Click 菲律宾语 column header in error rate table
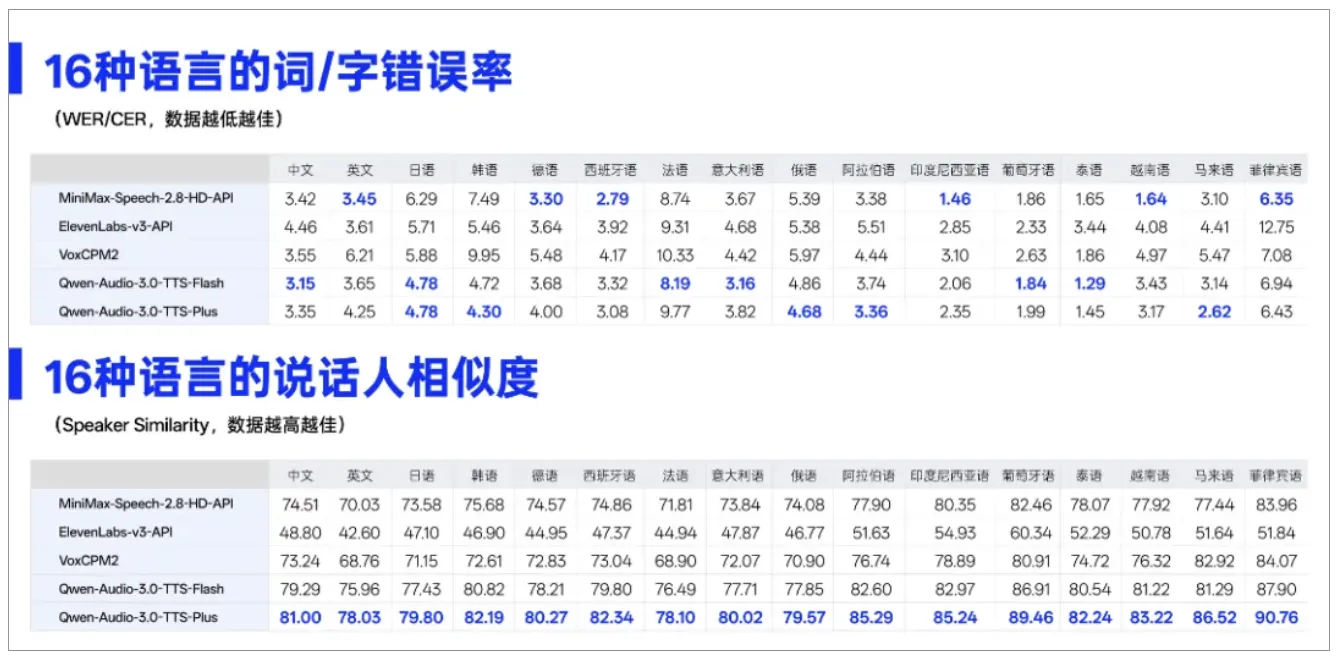The width and height of the screenshot is (1338, 658). click(1276, 170)
